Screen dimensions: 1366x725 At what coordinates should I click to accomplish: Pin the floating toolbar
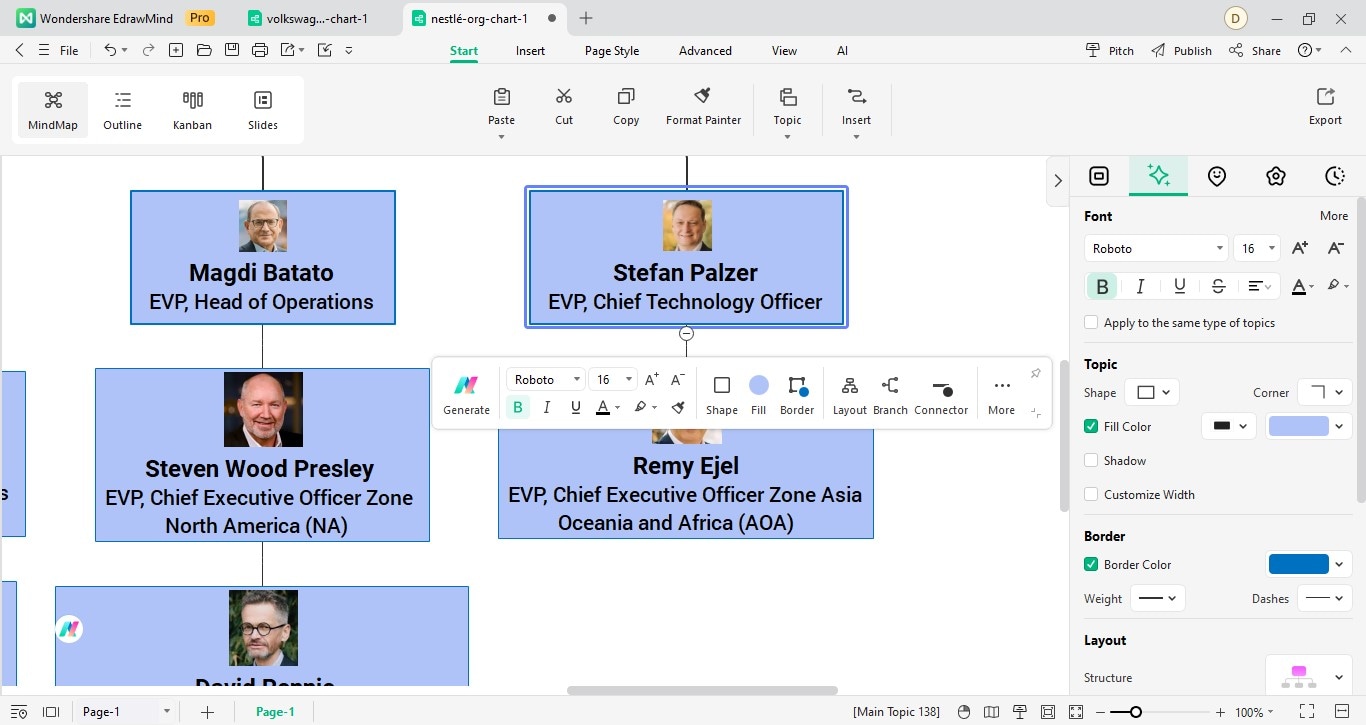pos(1035,374)
